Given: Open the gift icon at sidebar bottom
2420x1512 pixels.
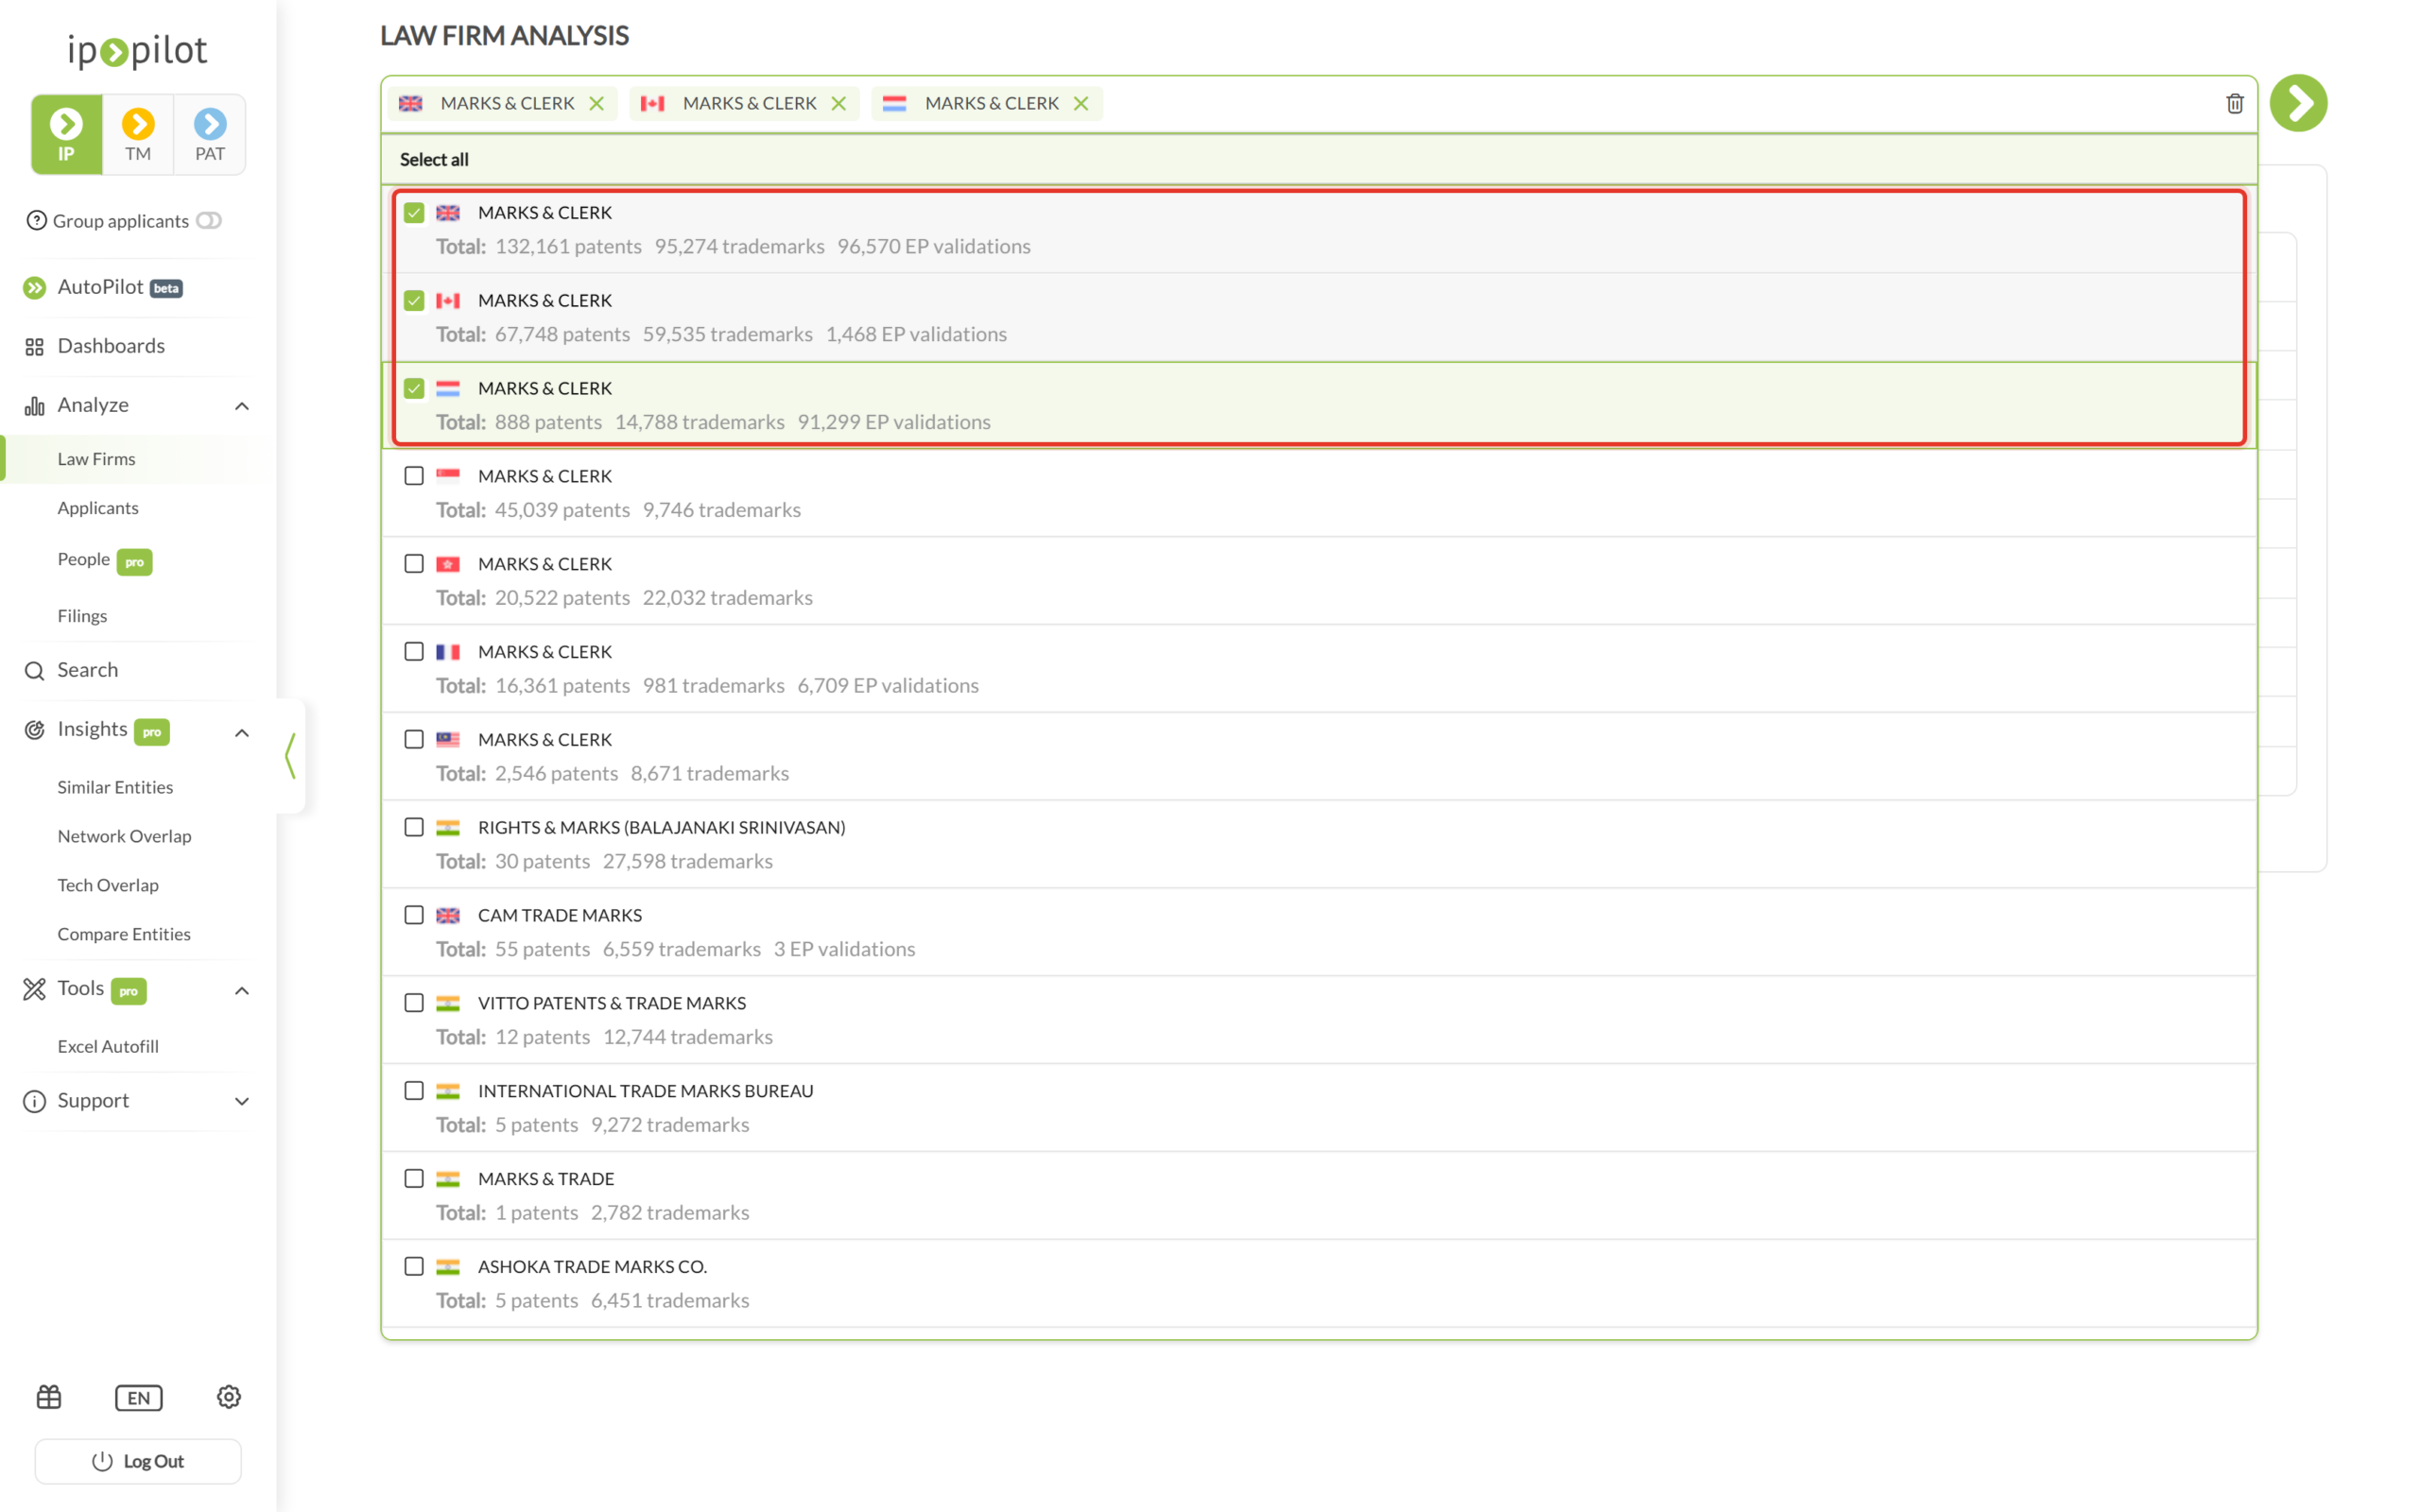Looking at the screenshot, I should [x=49, y=1397].
